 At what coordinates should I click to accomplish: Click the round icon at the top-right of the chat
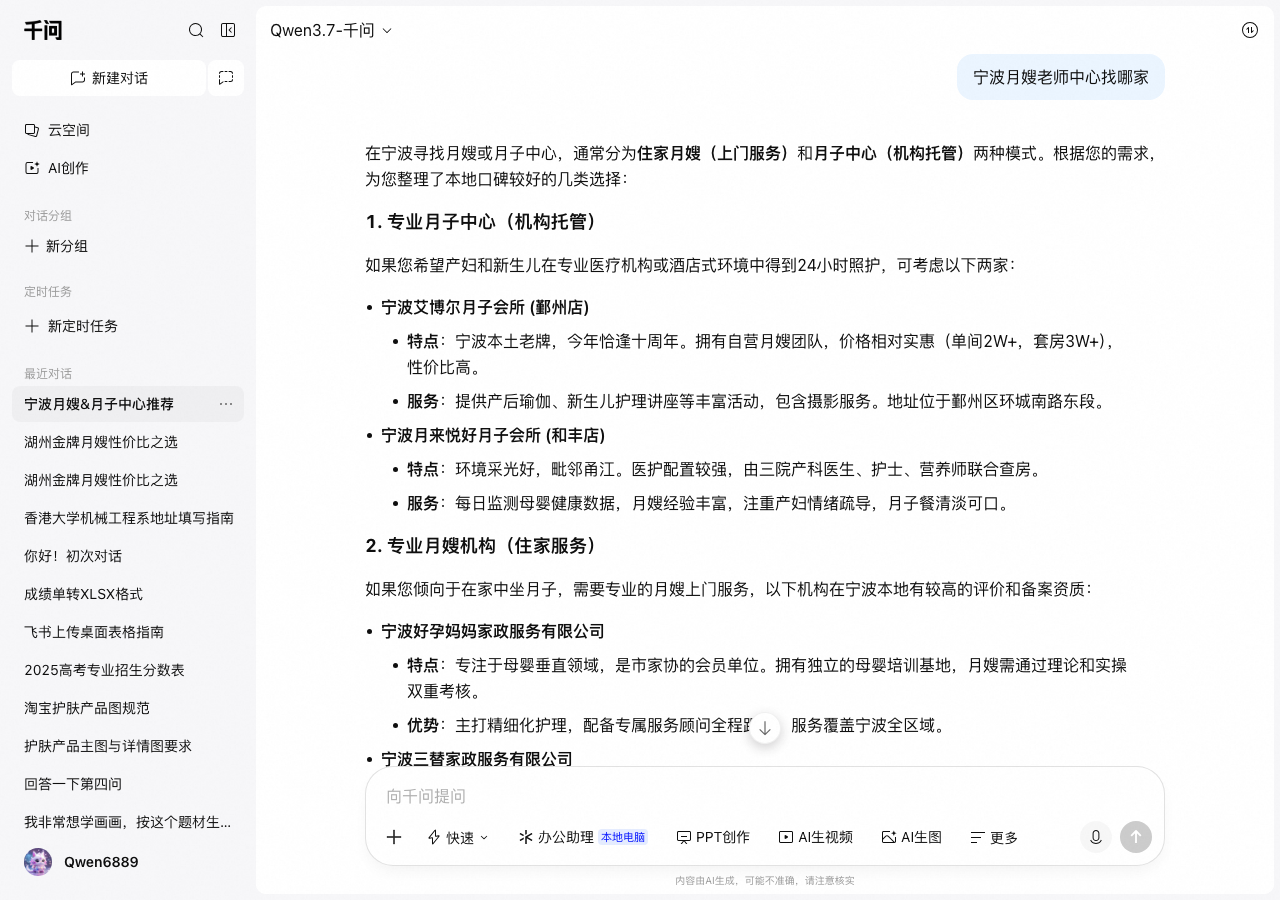(1250, 30)
